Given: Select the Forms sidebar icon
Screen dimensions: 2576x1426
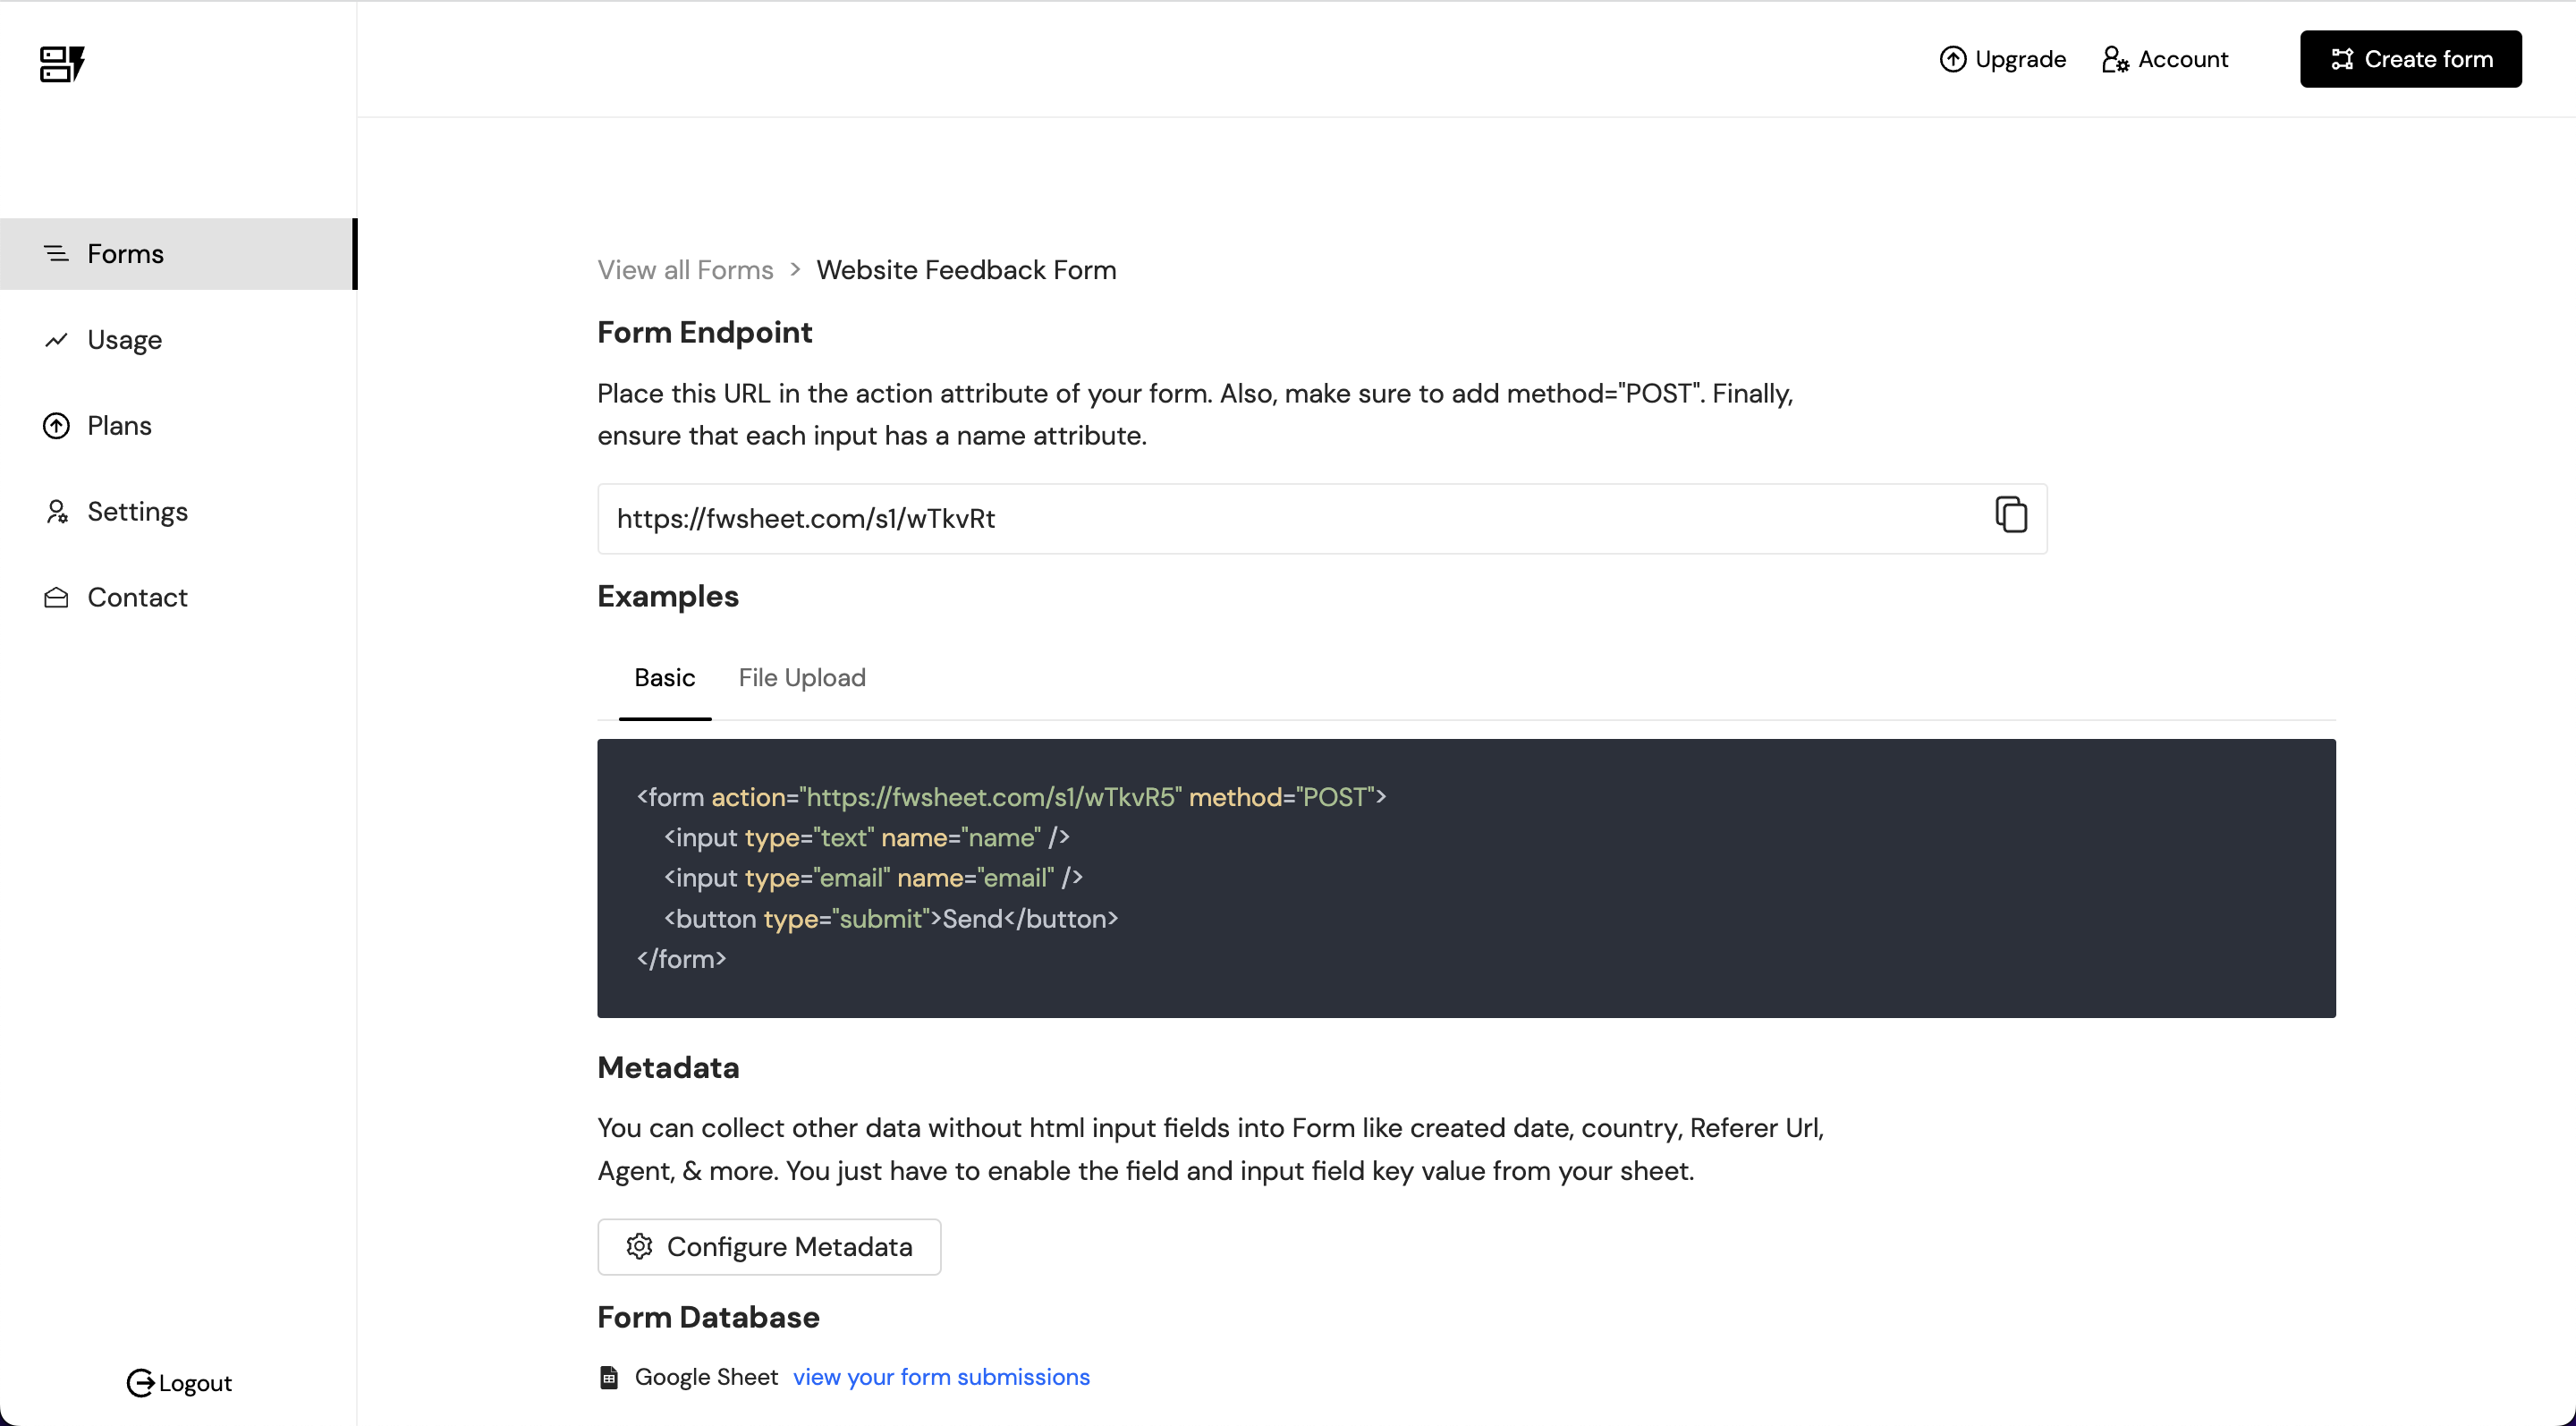Looking at the screenshot, I should [x=56, y=253].
